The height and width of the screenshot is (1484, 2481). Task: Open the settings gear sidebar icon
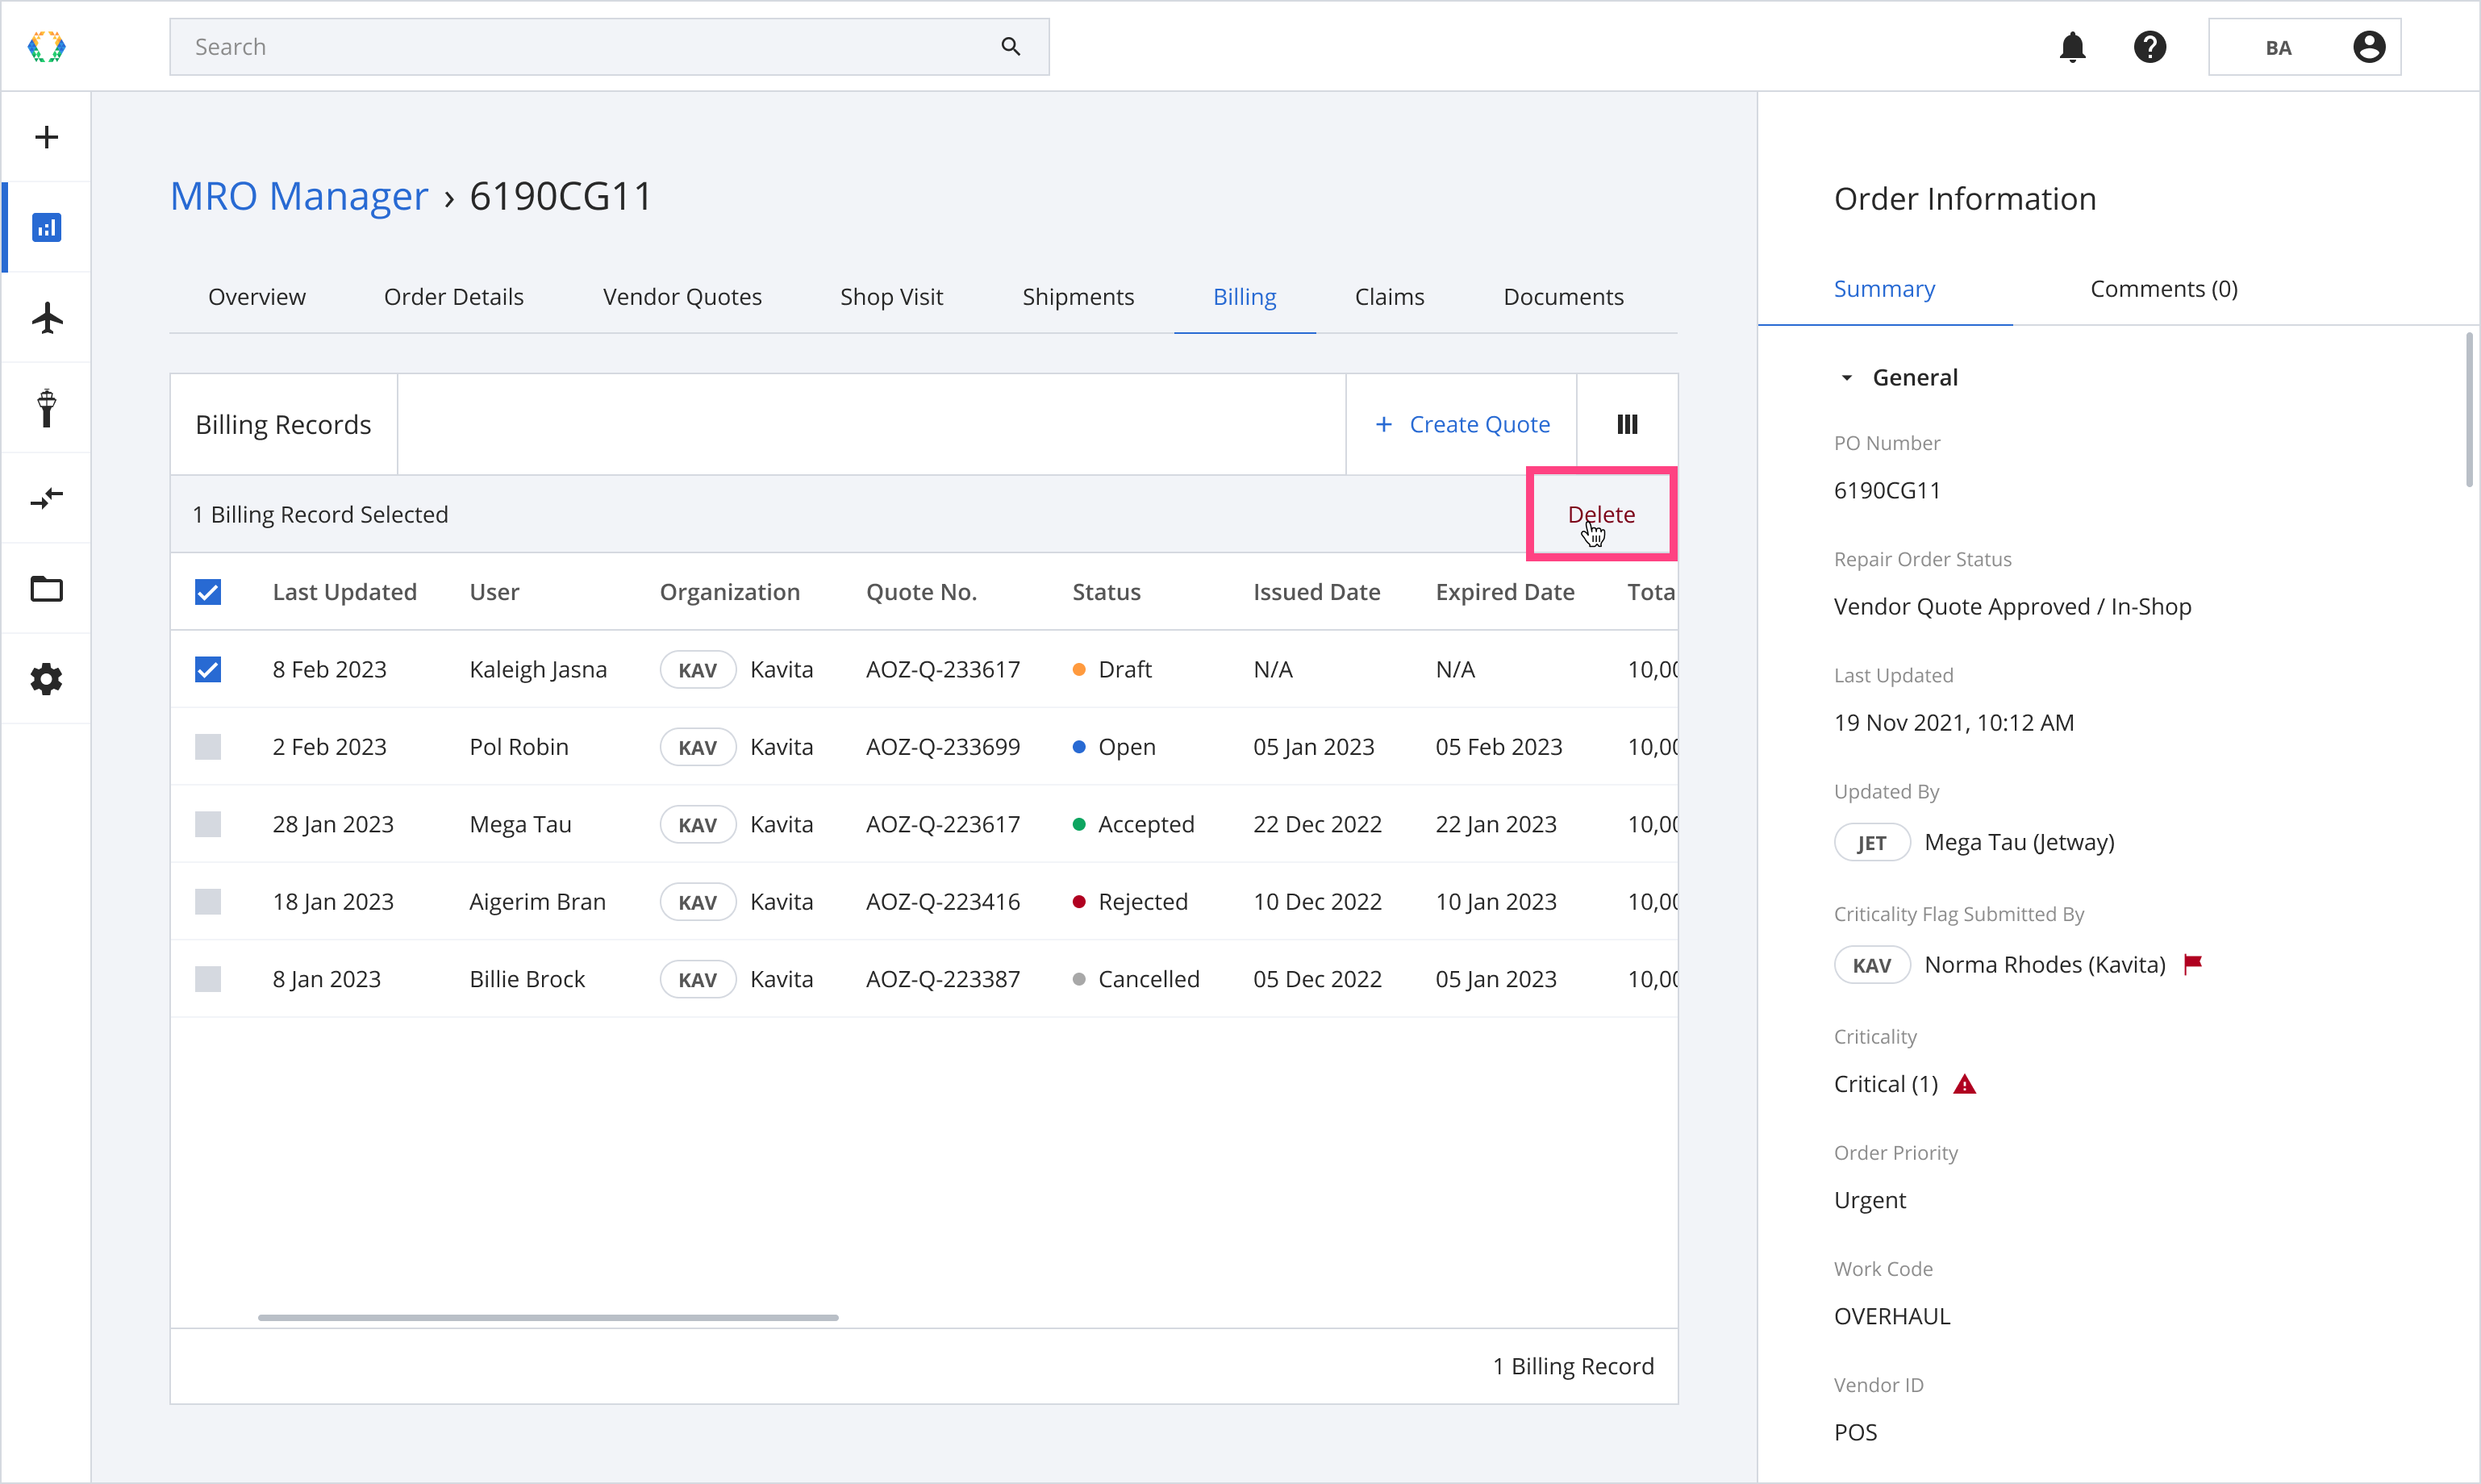(x=46, y=679)
